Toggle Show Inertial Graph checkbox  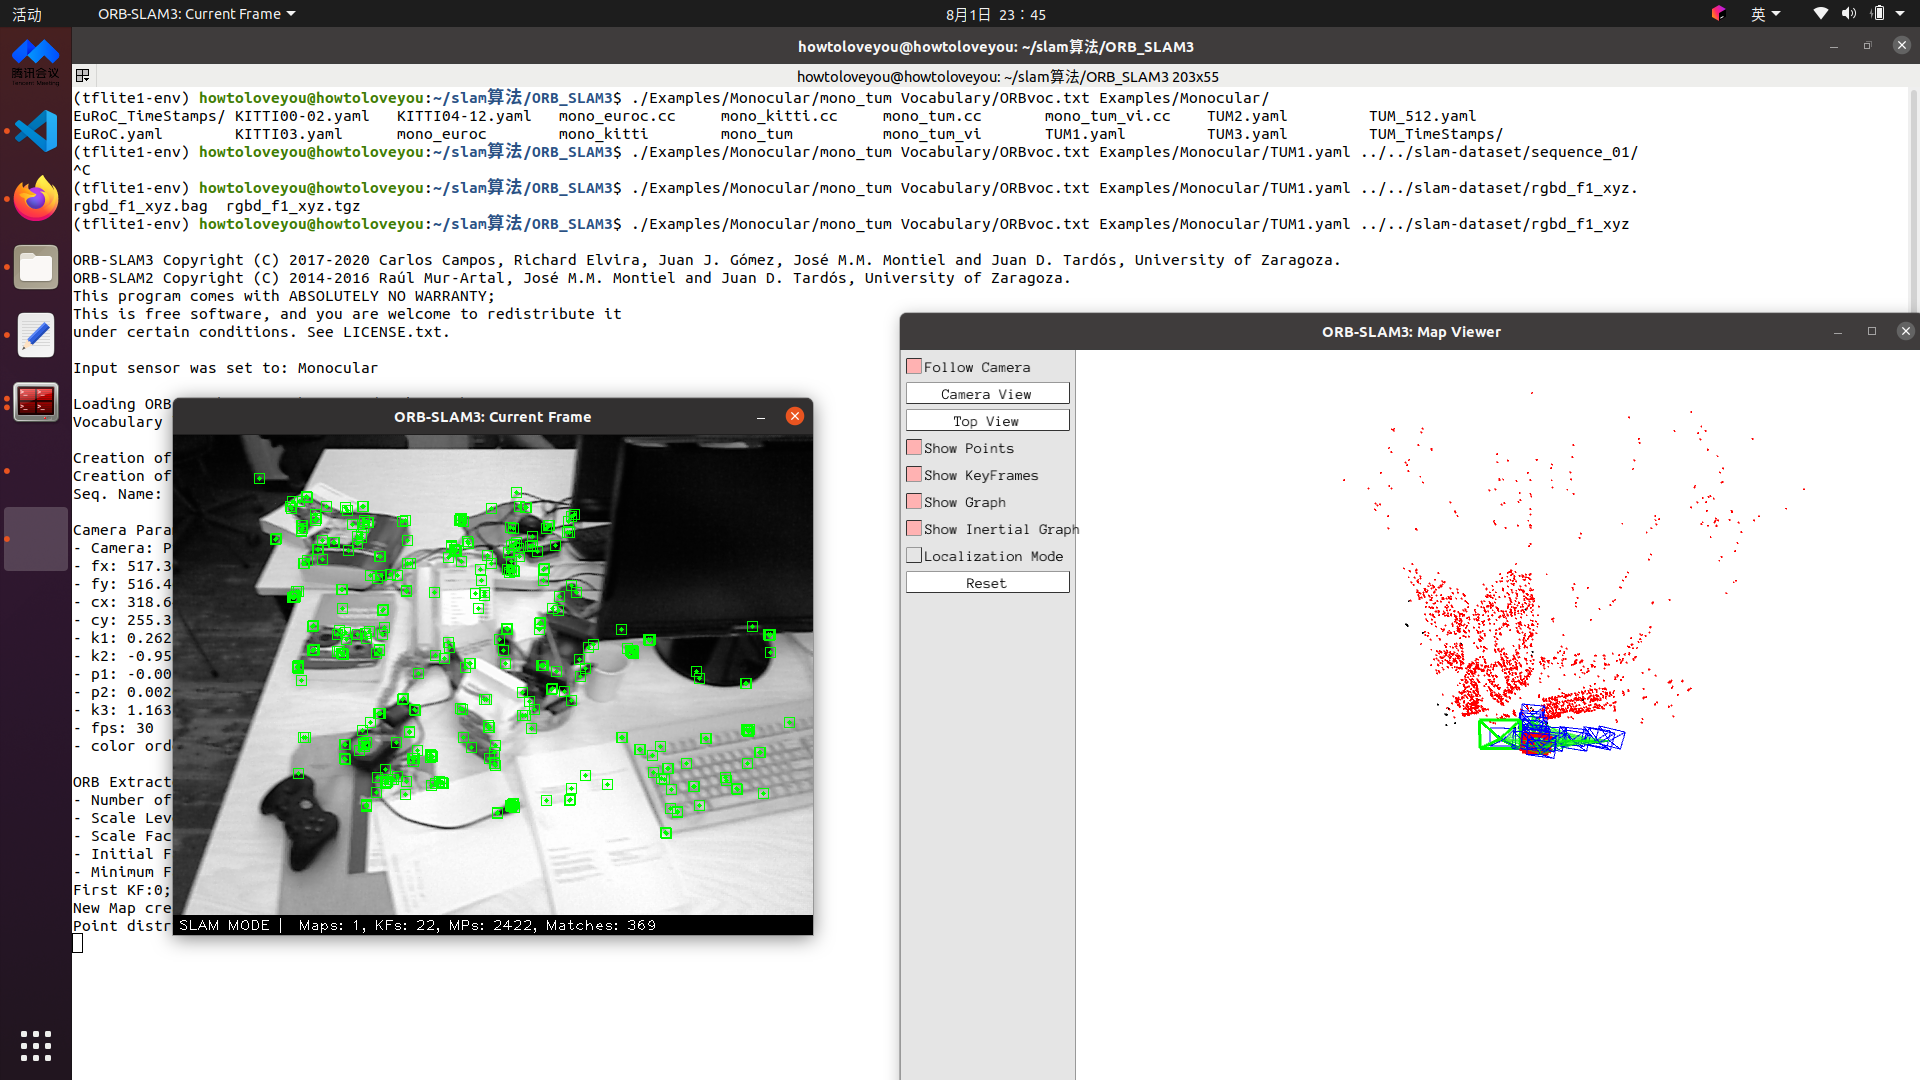(914, 528)
